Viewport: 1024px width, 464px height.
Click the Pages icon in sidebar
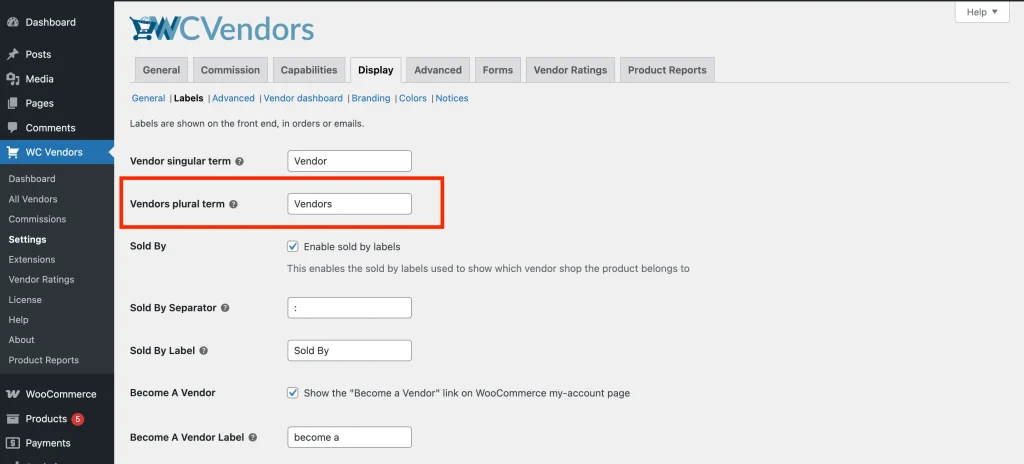tap(12, 103)
